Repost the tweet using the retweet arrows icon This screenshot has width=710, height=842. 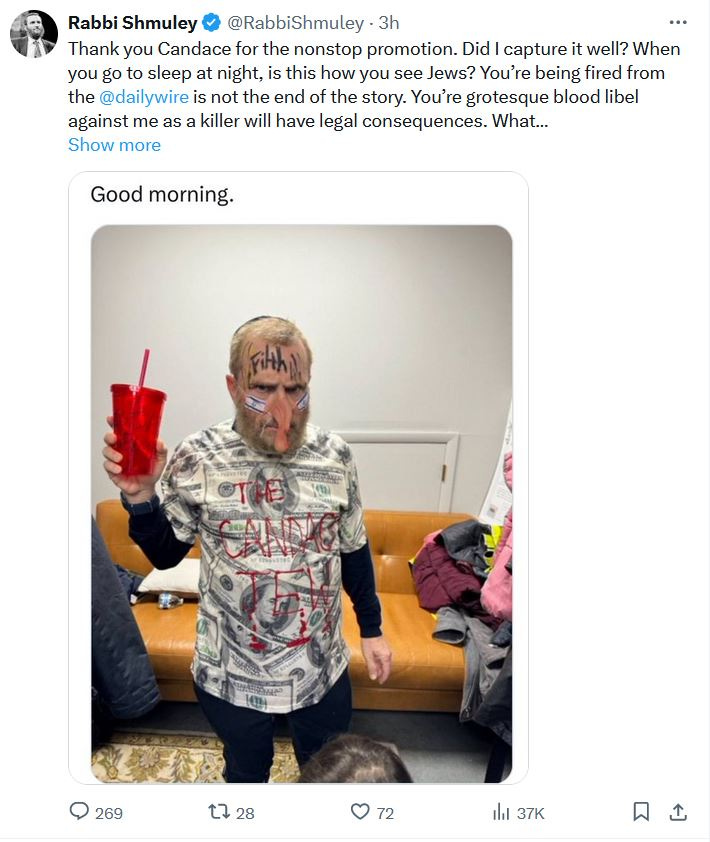(219, 811)
